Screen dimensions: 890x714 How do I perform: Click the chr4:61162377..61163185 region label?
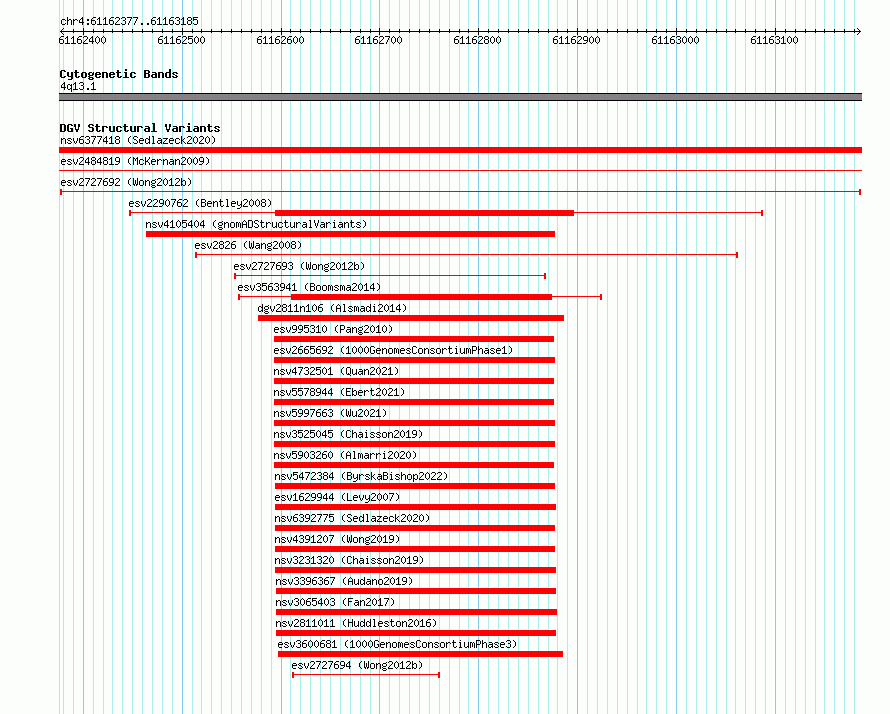point(129,21)
